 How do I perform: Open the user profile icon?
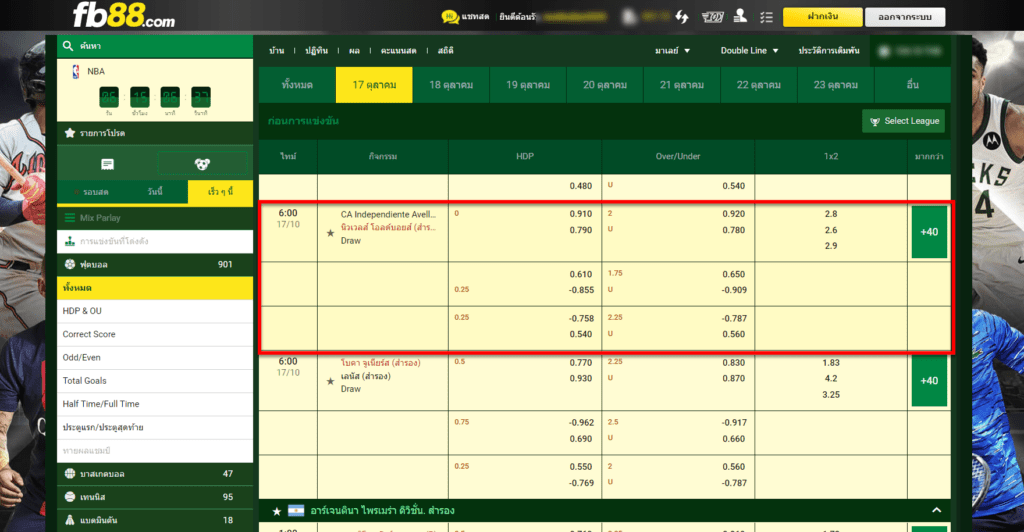(740, 16)
